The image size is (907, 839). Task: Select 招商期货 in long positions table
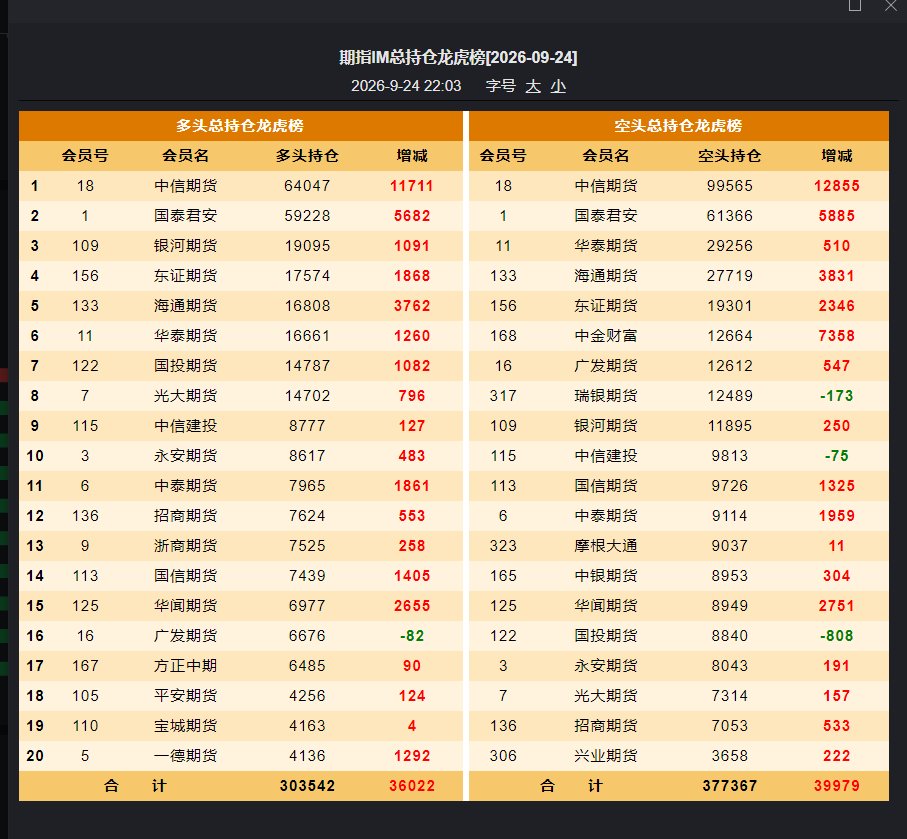click(x=186, y=516)
